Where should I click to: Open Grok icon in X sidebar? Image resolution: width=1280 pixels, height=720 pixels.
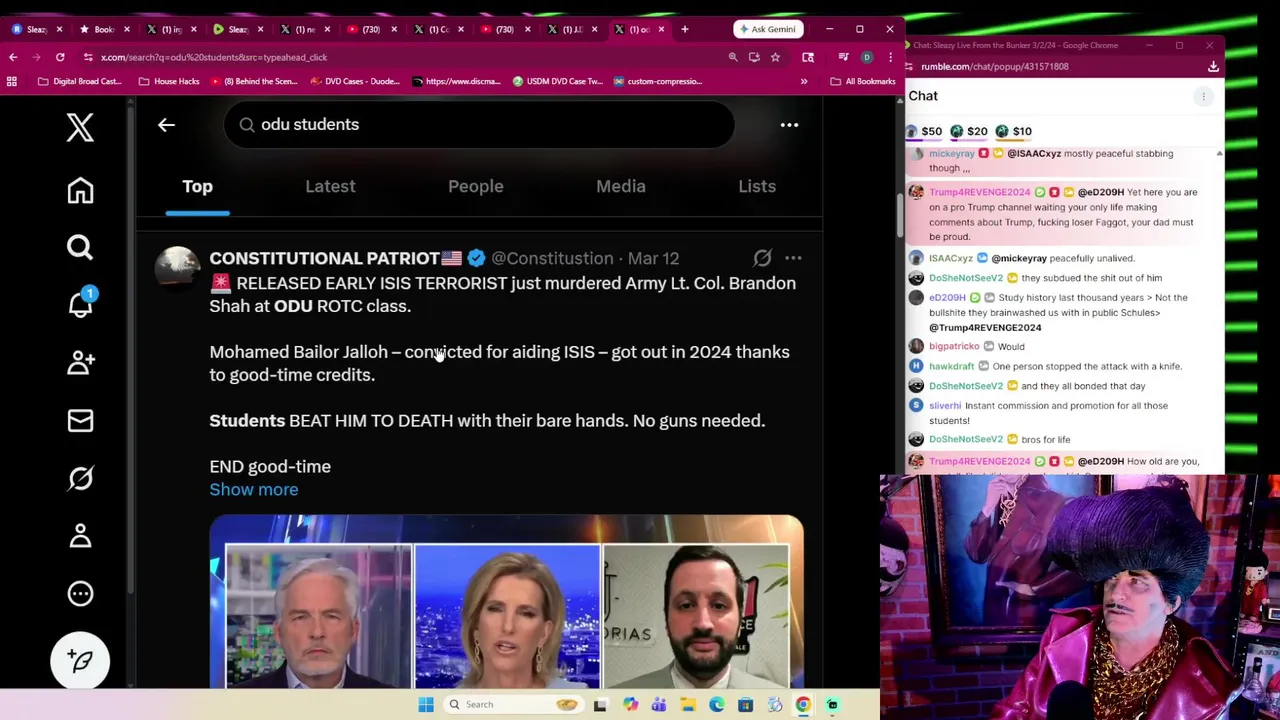click(80, 478)
